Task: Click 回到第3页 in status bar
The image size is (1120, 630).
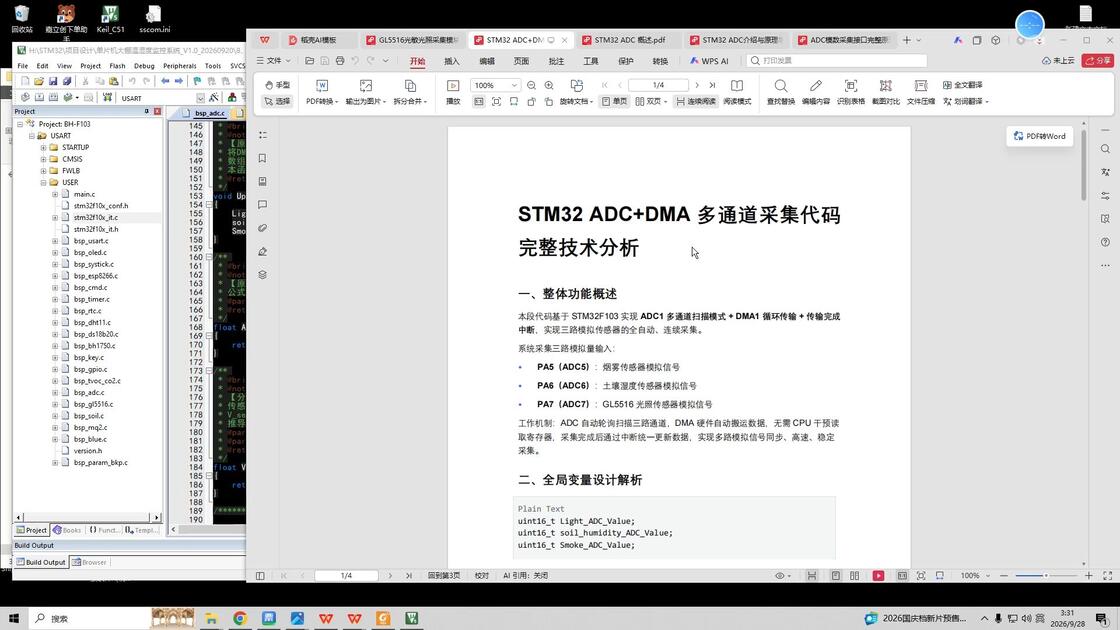Action: (x=444, y=576)
